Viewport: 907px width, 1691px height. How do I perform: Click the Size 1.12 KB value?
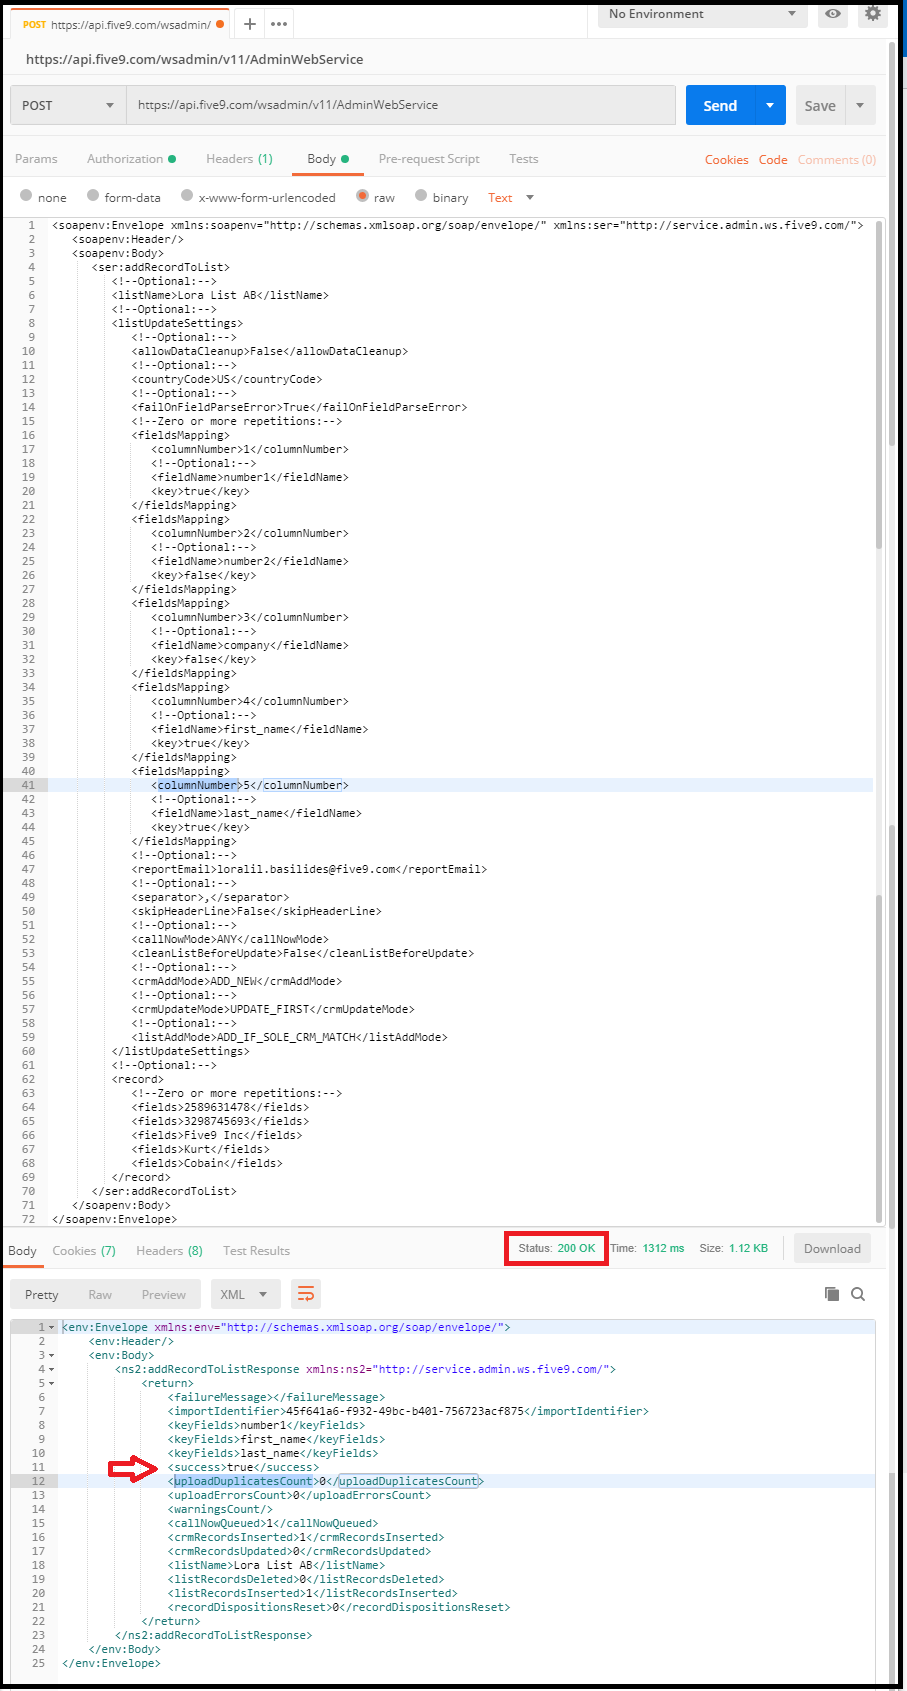748,1248
